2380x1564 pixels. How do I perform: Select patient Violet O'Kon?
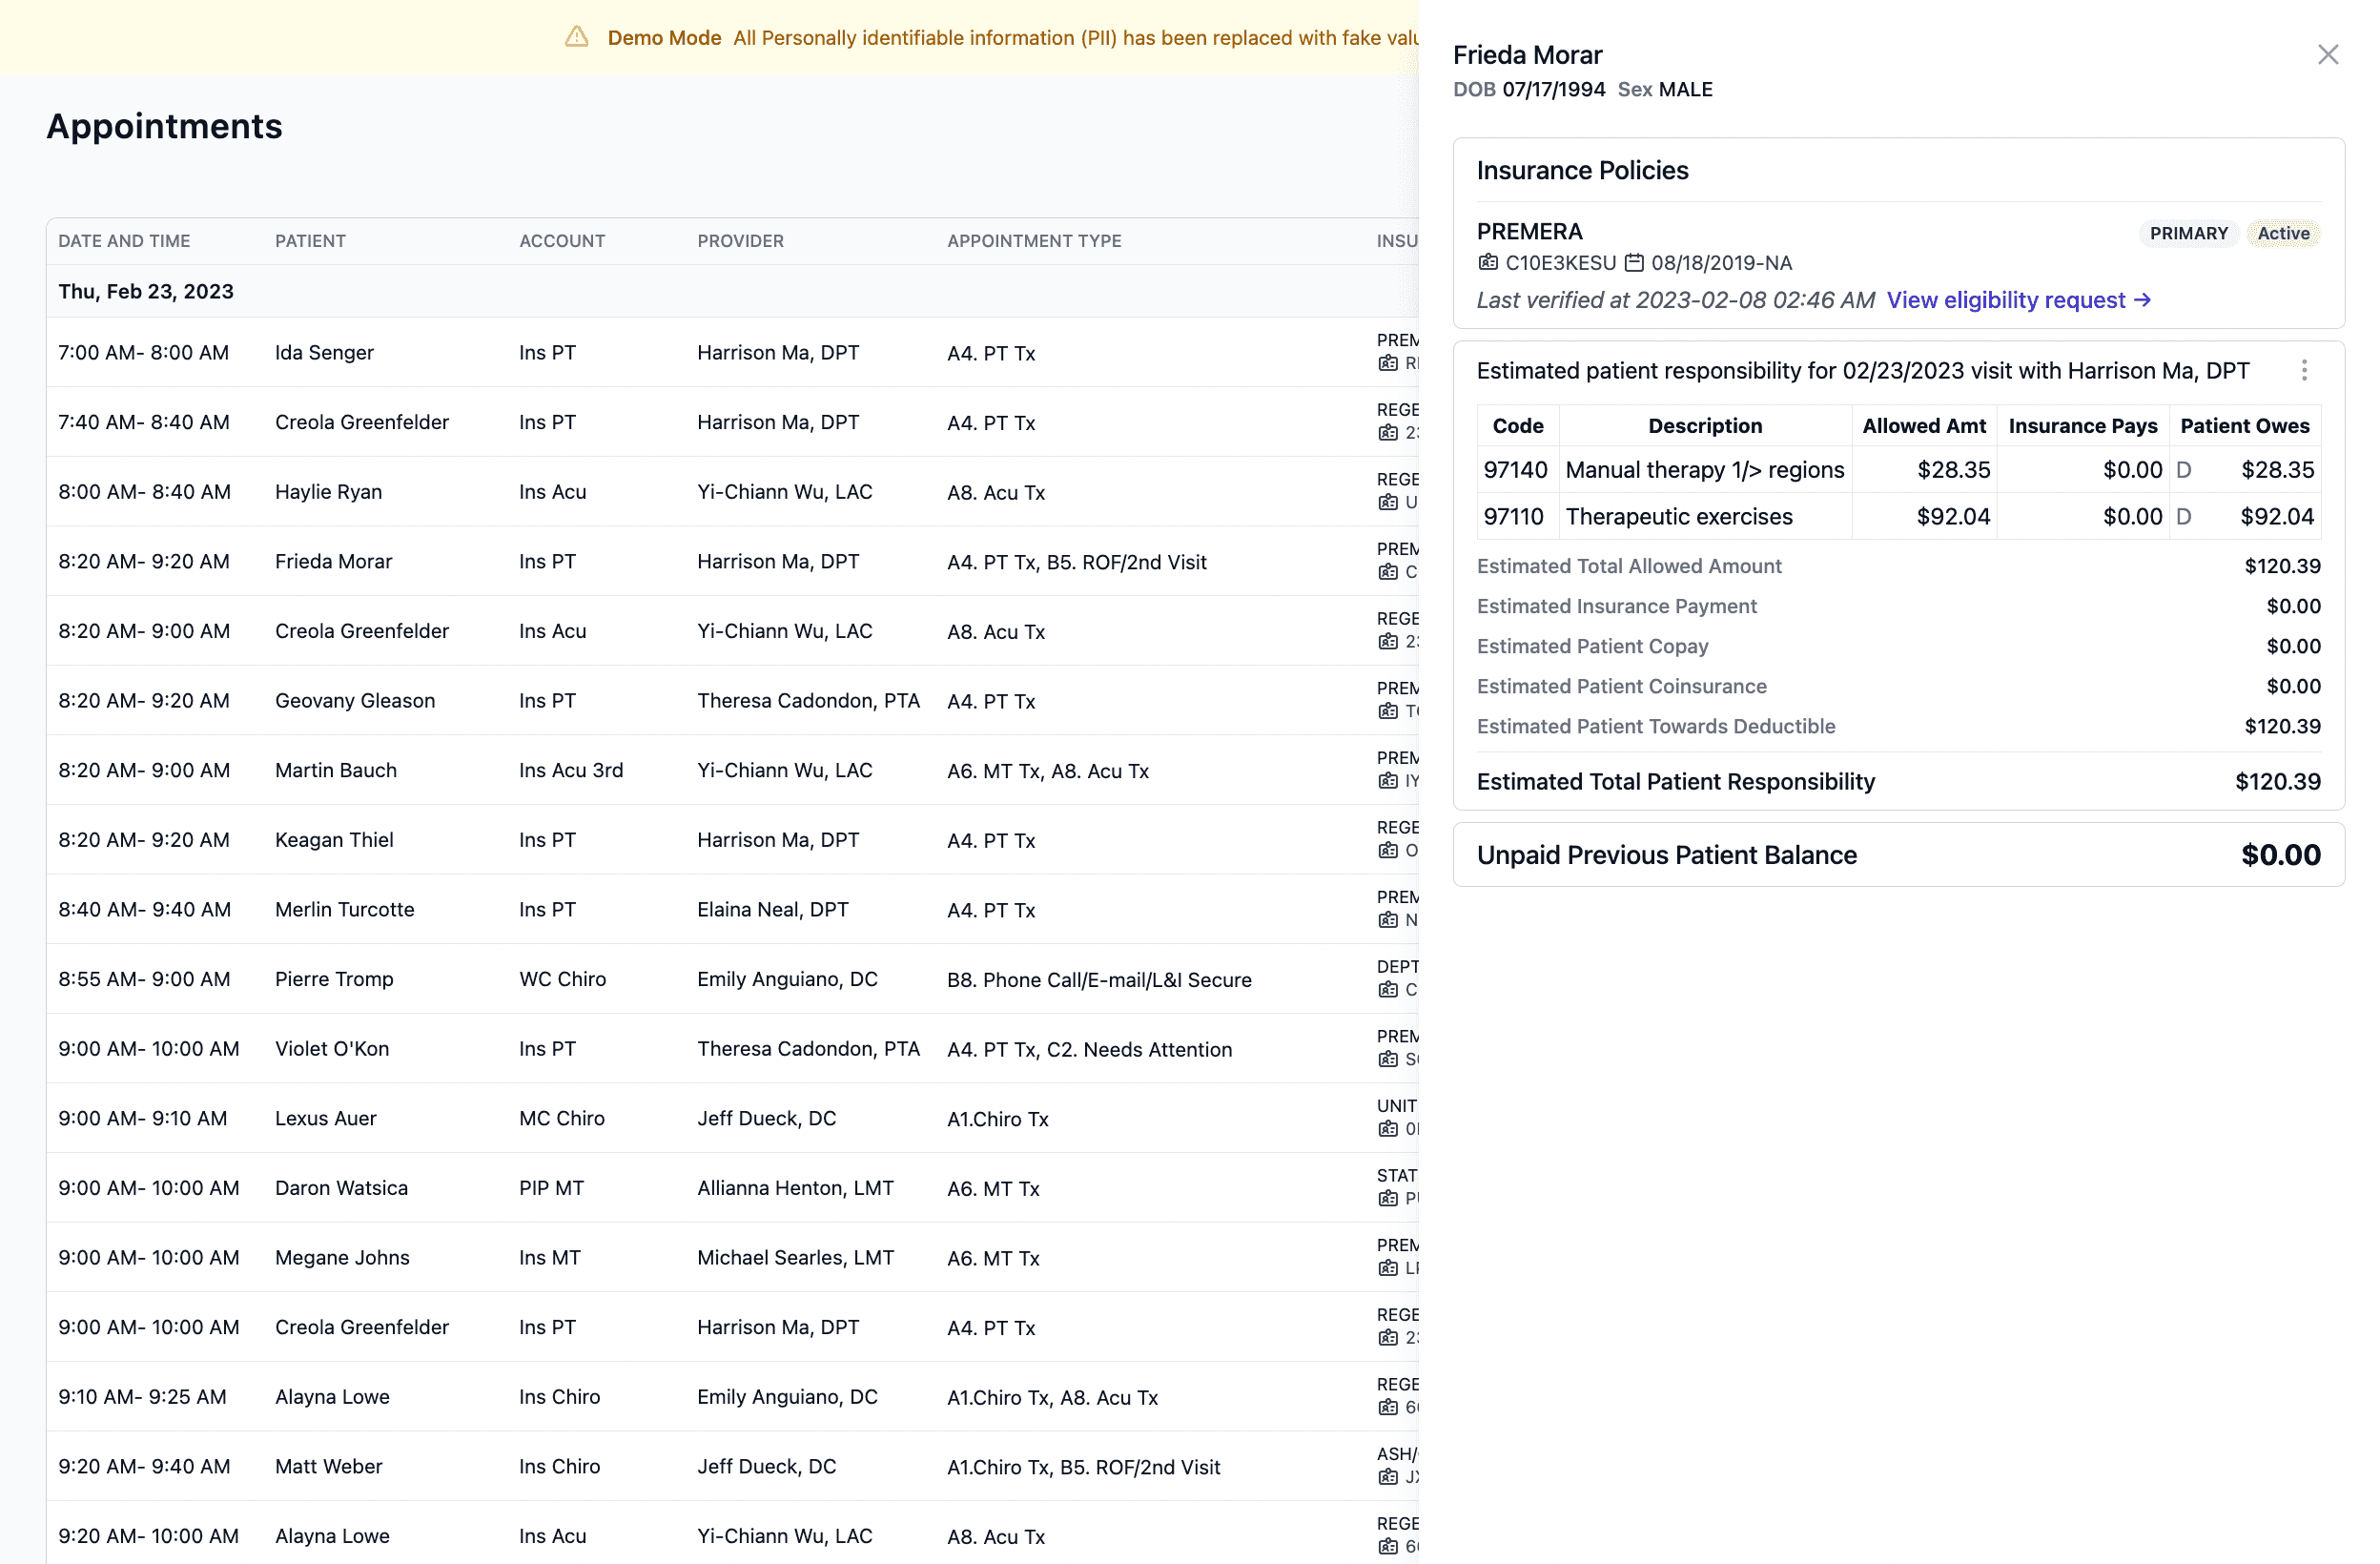(x=332, y=1049)
